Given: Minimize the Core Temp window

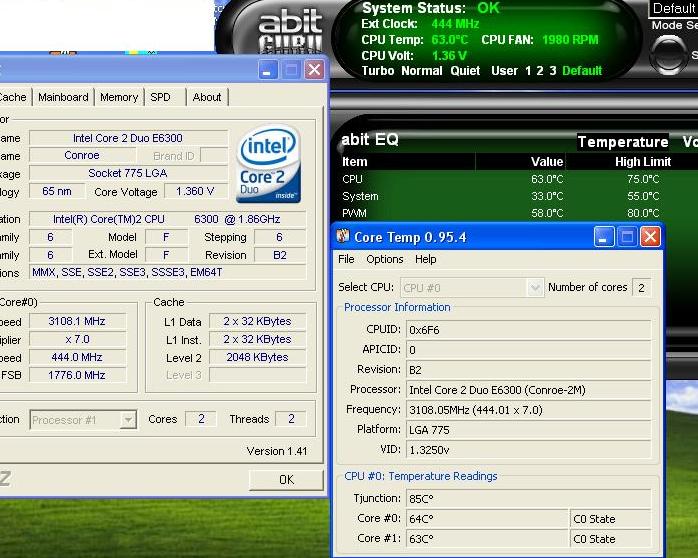Looking at the screenshot, I should pyautogui.click(x=604, y=237).
